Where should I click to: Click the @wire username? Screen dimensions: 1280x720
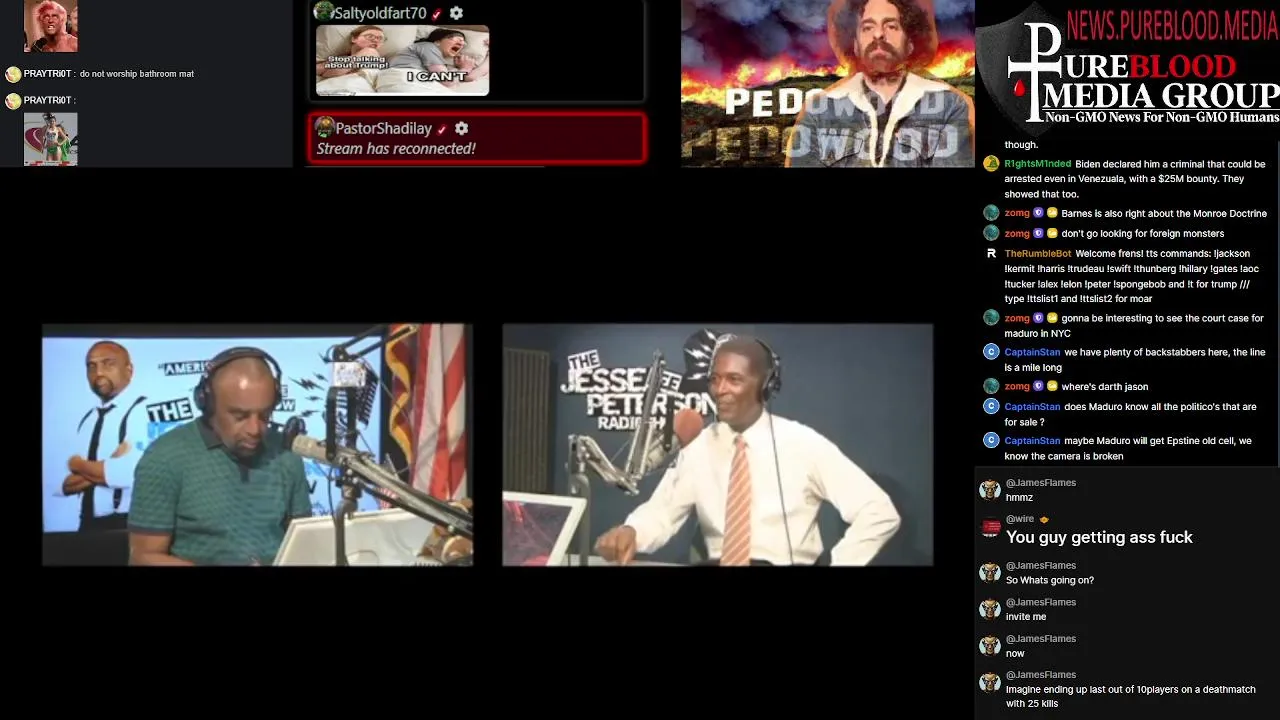[x=1020, y=519]
